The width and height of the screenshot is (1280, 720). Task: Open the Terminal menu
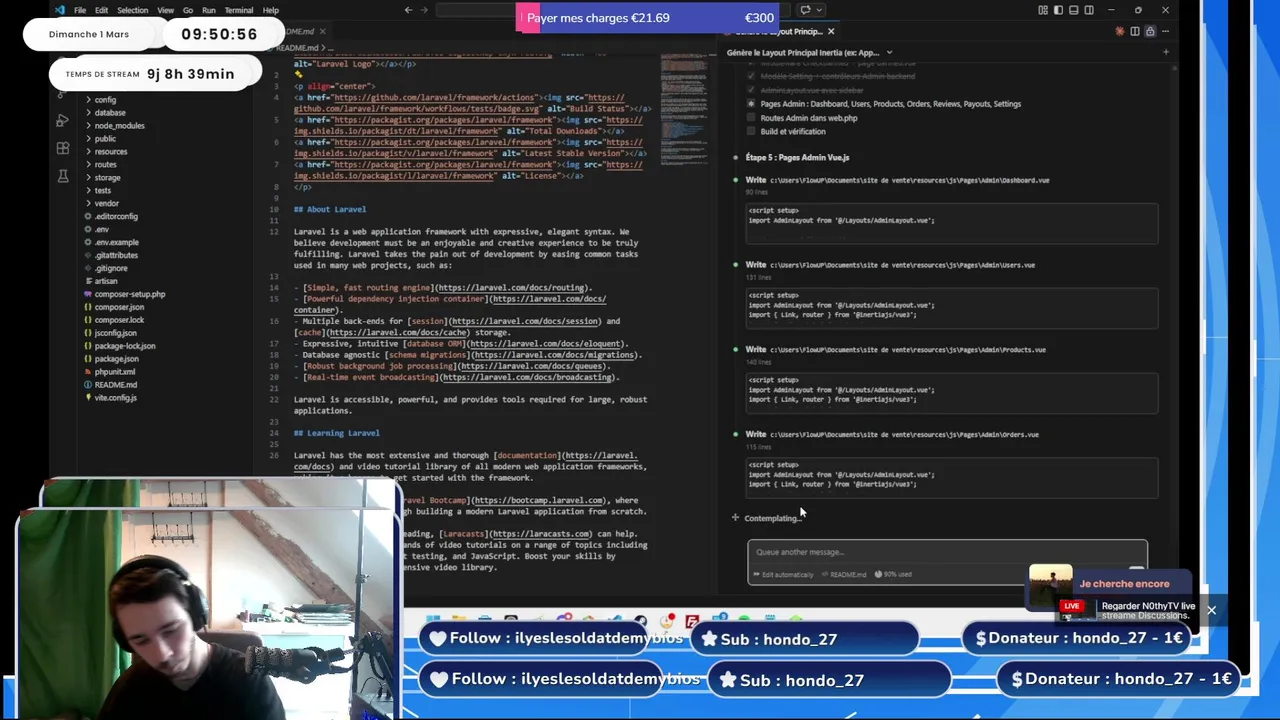click(238, 10)
